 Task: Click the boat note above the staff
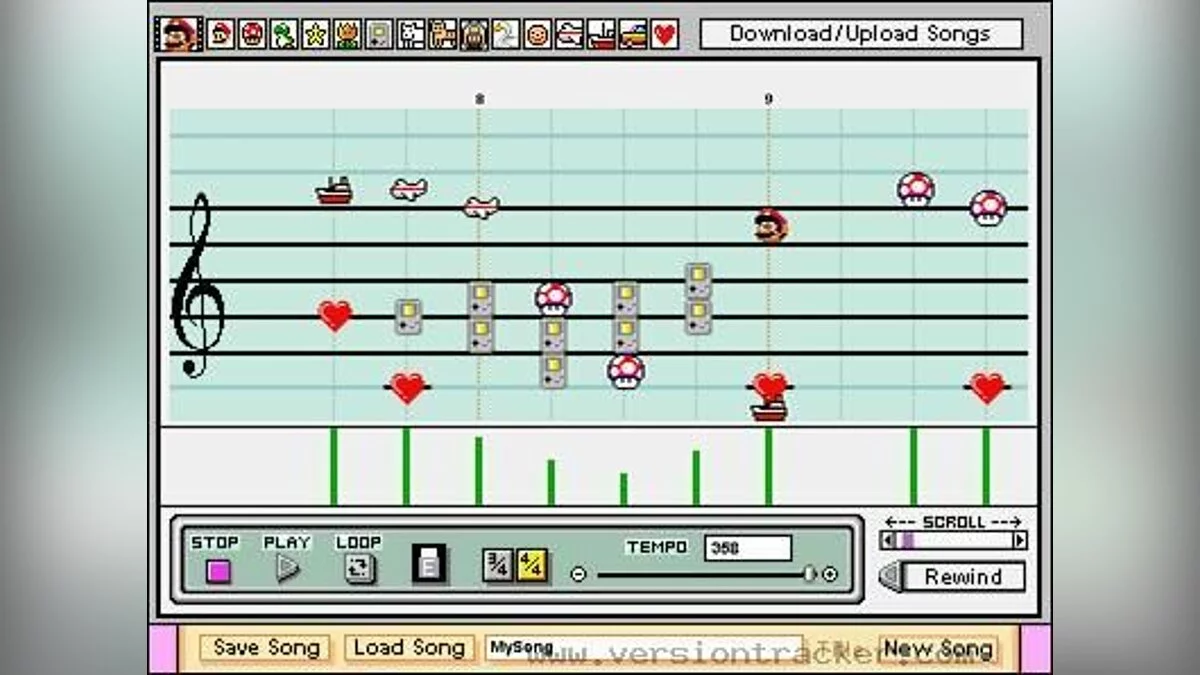334,190
